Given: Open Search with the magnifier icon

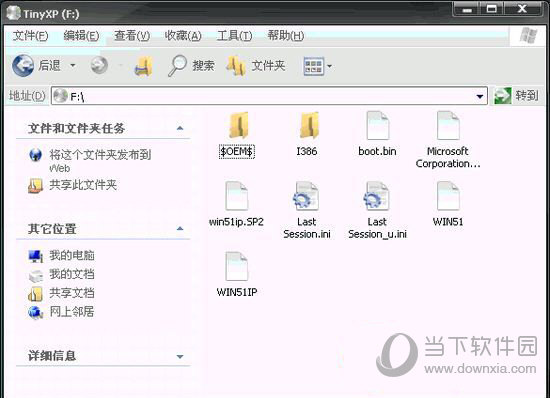Looking at the screenshot, I should point(177,66).
